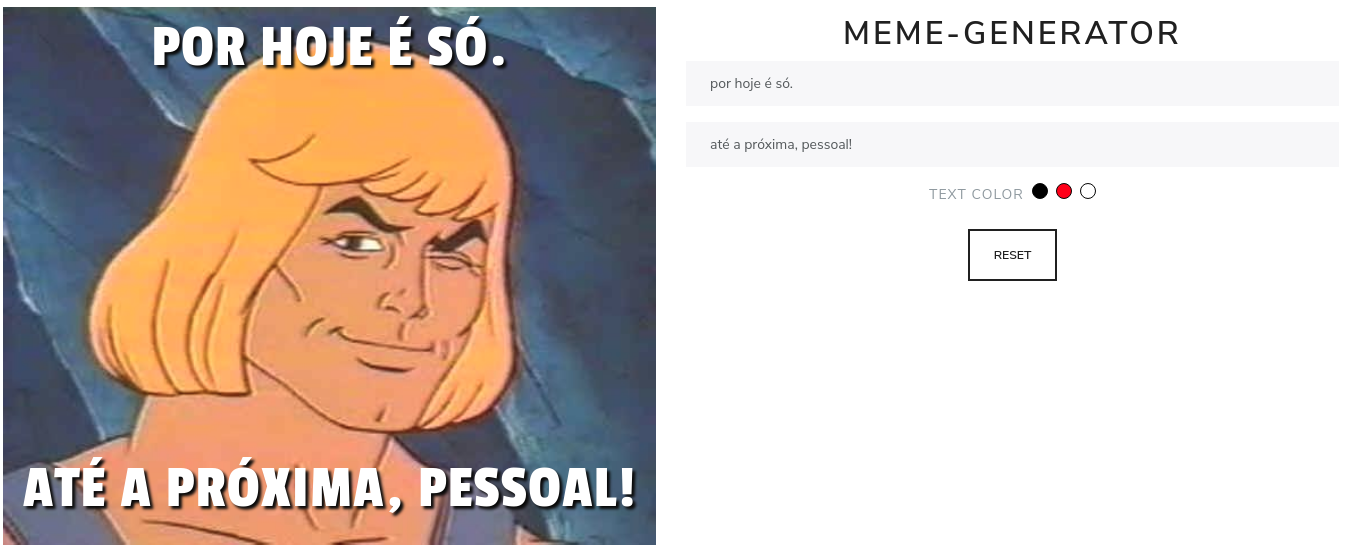Click the 'POR HOJE É SÓ.' caption on meme
The height and width of the screenshot is (548, 1347).
329,46
